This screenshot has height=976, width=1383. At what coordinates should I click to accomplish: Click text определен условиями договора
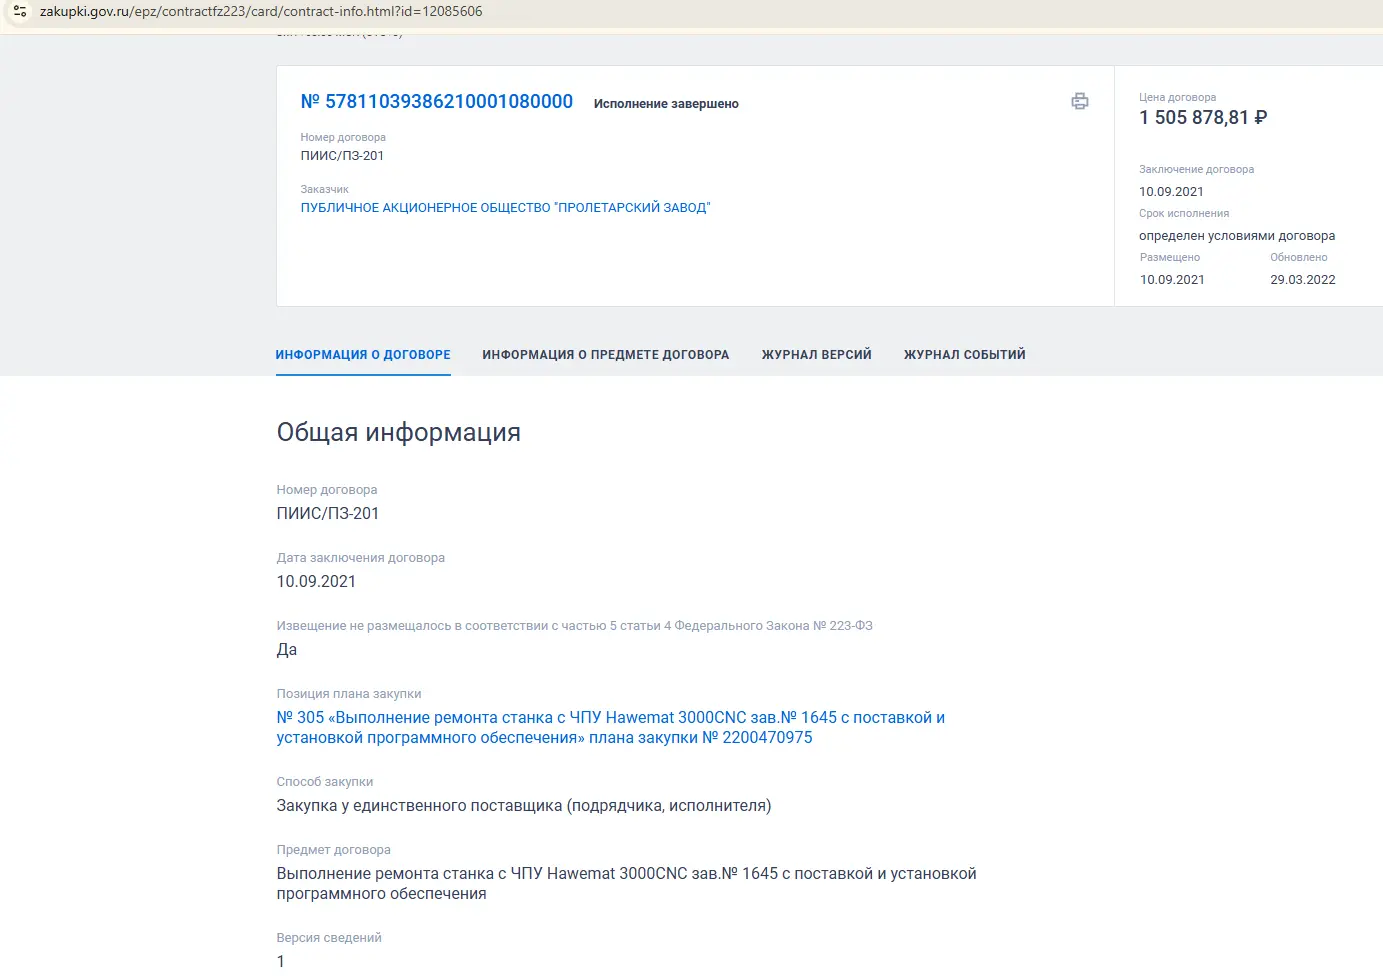point(1237,236)
